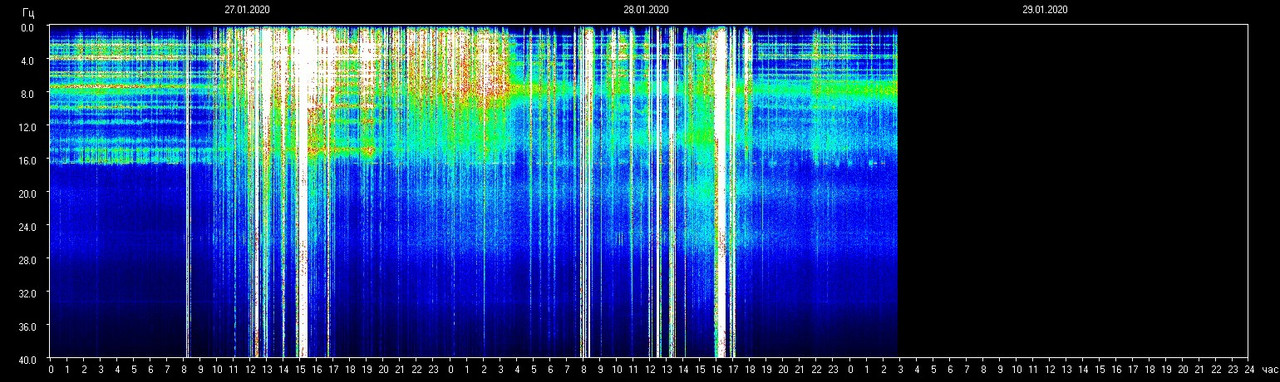The height and width of the screenshot is (382, 1280).
Task: Click the Гц frequency axis unit label
Action: pyautogui.click(x=28, y=12)
